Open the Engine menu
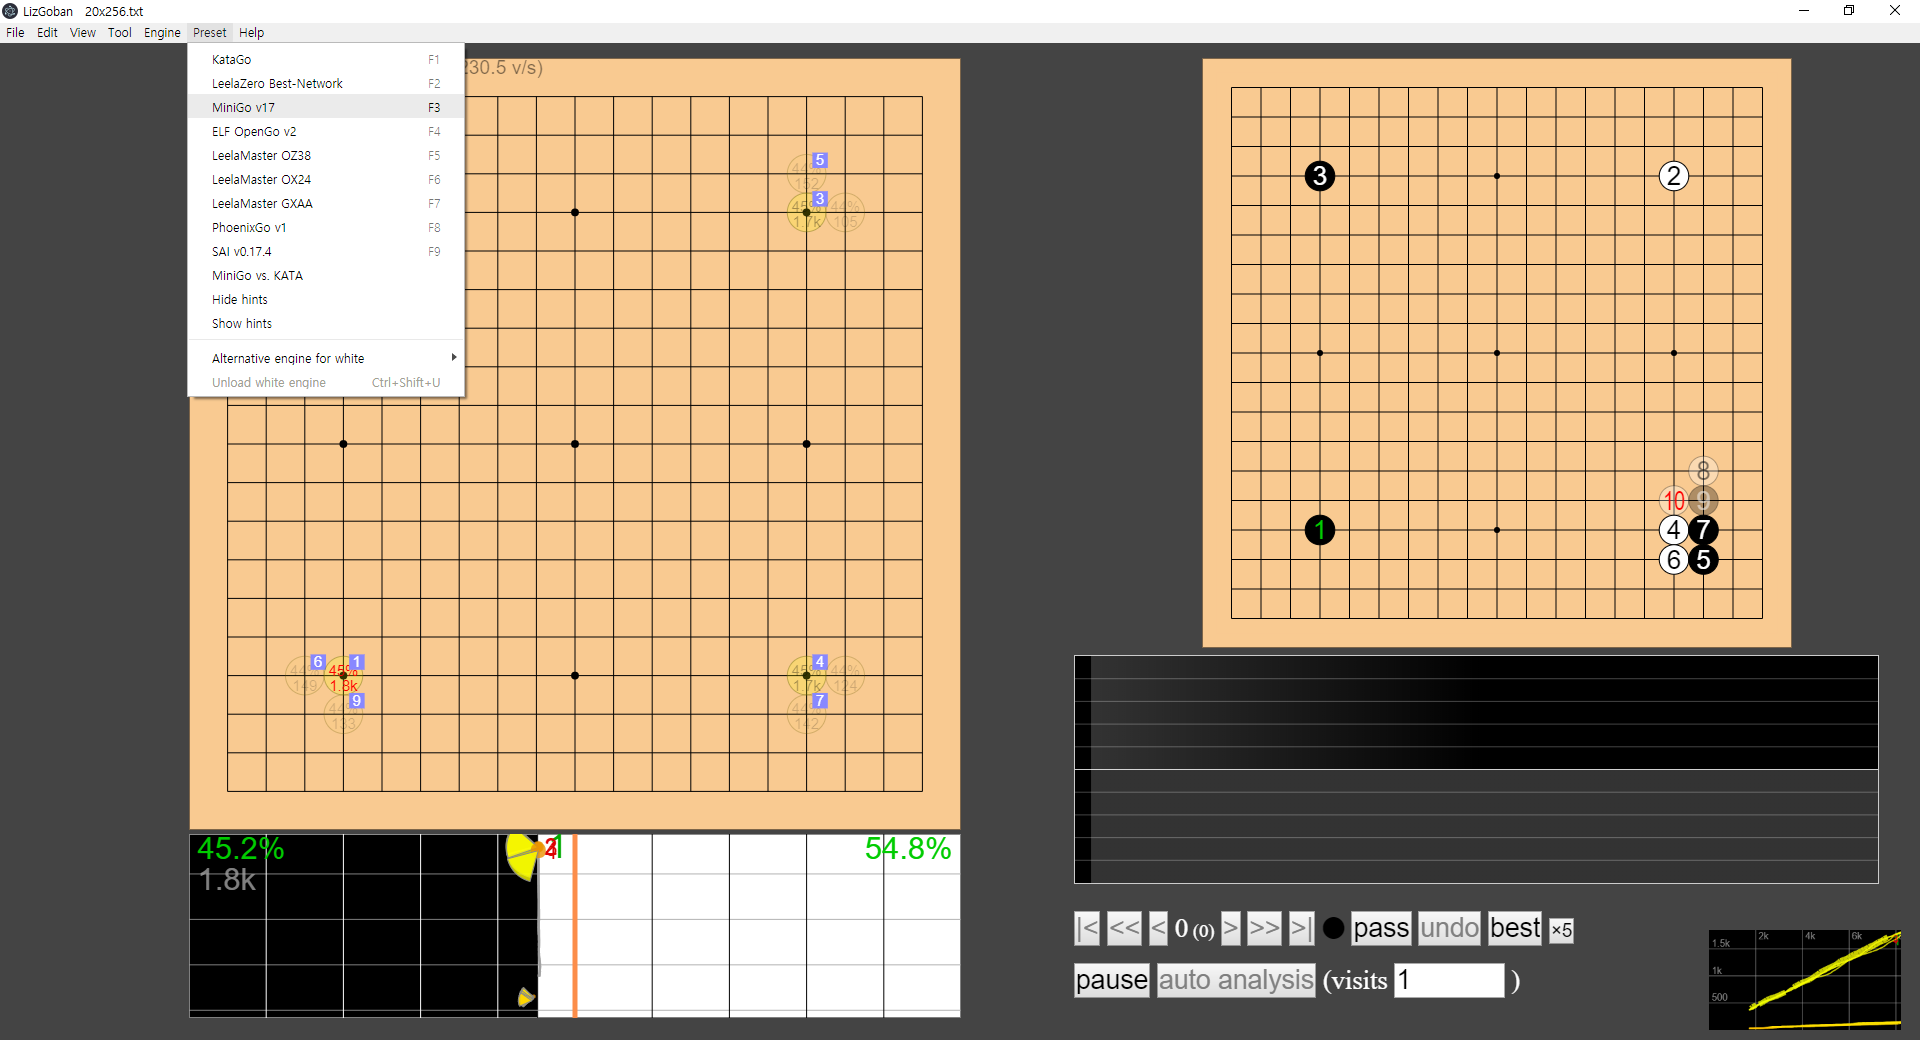This screenshot has height=1040, width=1920. 162,33
